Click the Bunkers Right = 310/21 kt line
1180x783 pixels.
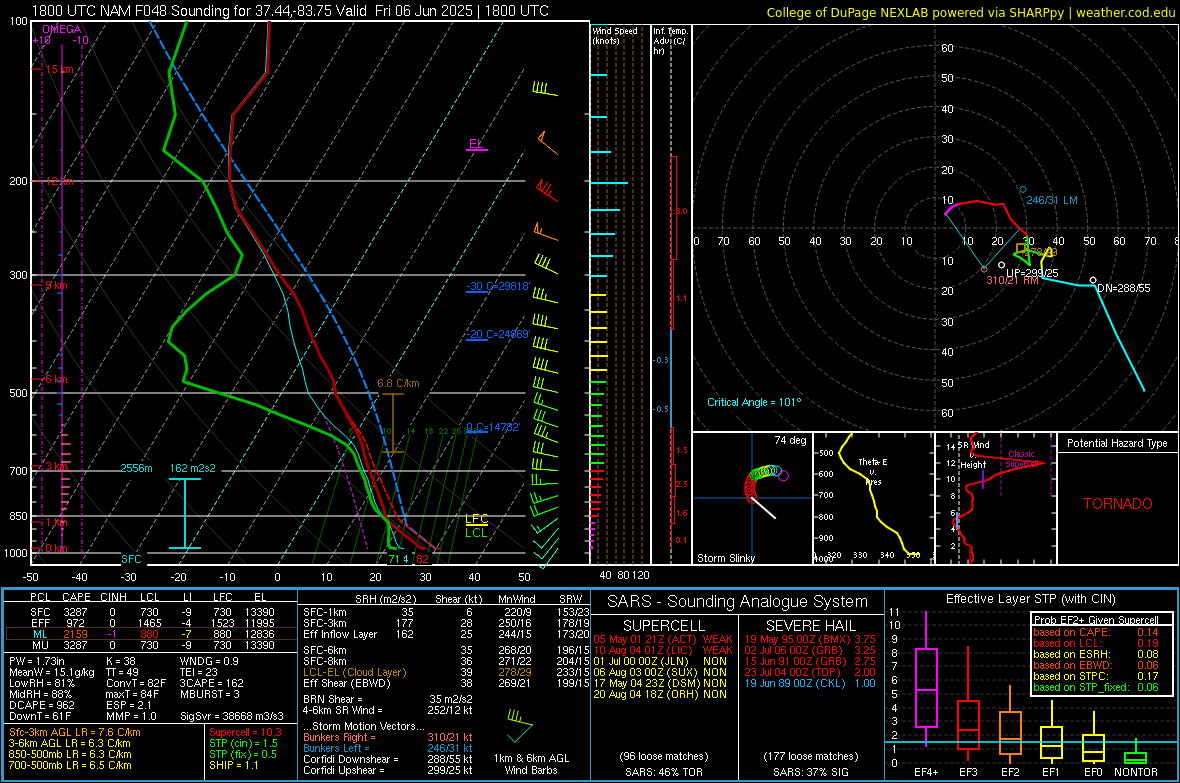[388, 737]
